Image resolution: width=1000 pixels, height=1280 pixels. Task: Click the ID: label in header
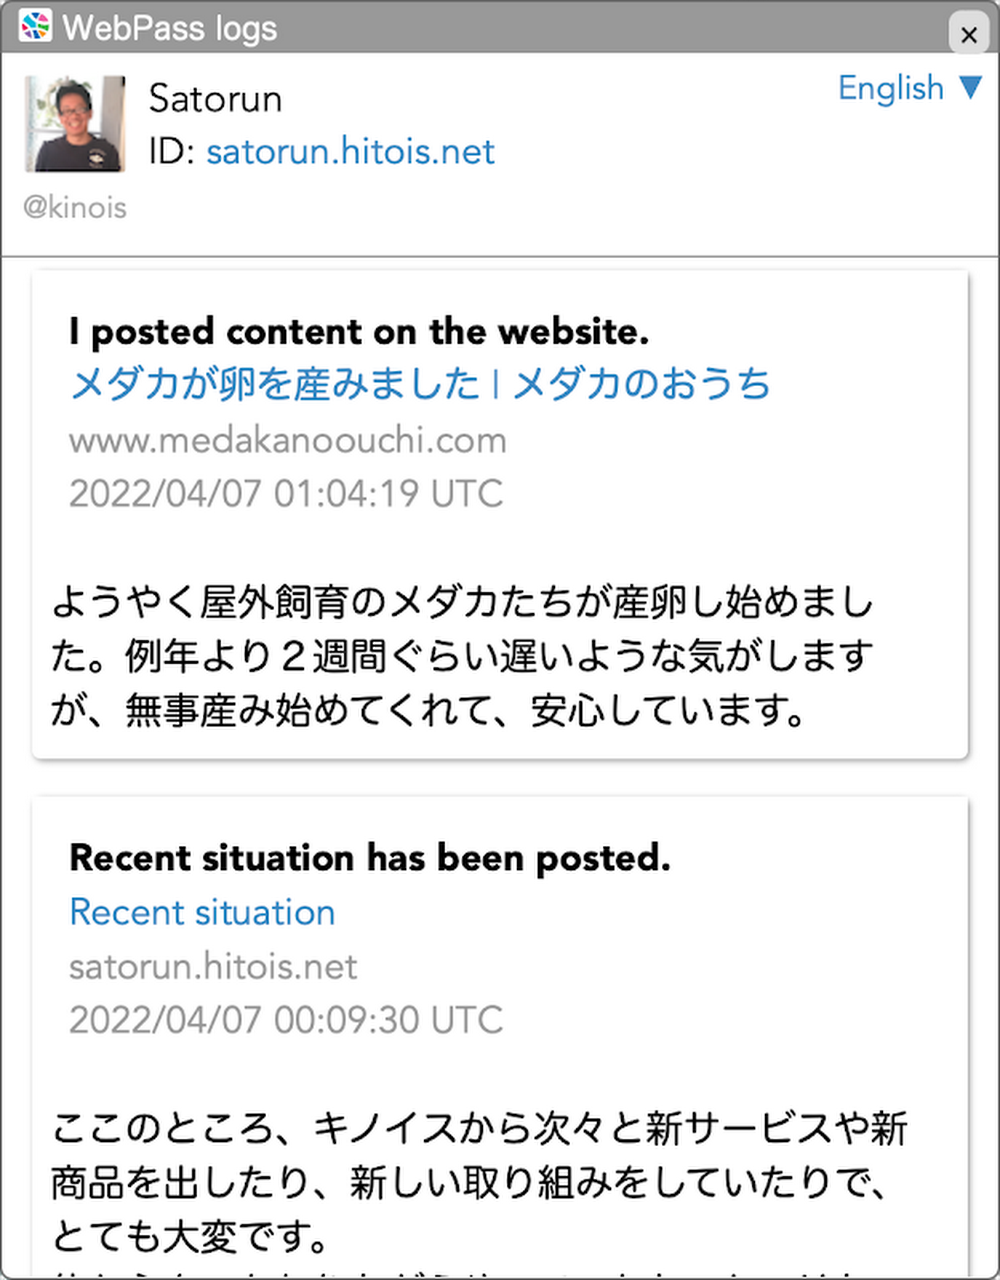[173, 152]
